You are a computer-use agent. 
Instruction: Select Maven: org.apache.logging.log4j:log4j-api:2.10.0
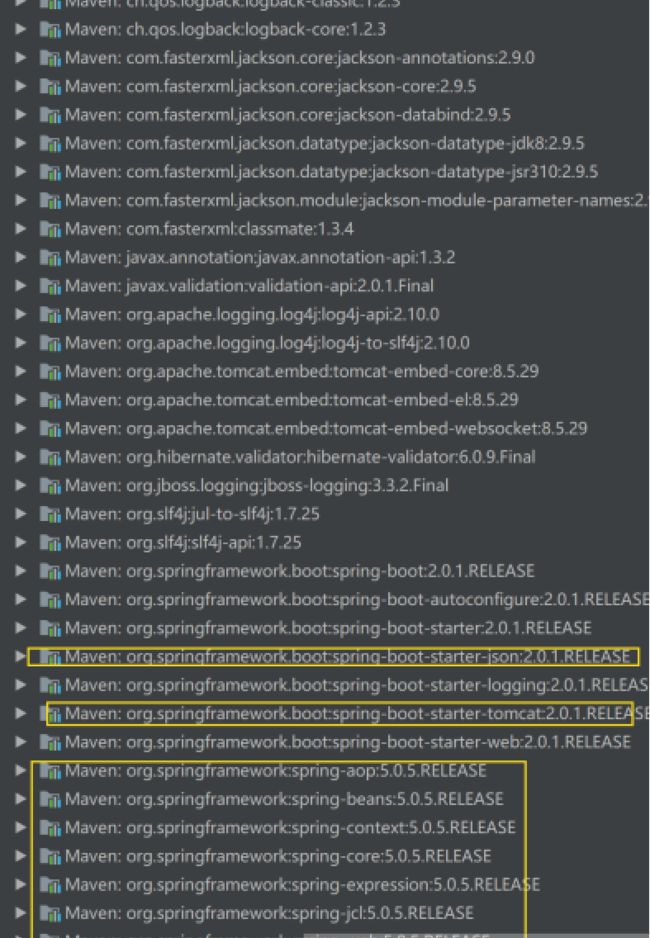252,315
